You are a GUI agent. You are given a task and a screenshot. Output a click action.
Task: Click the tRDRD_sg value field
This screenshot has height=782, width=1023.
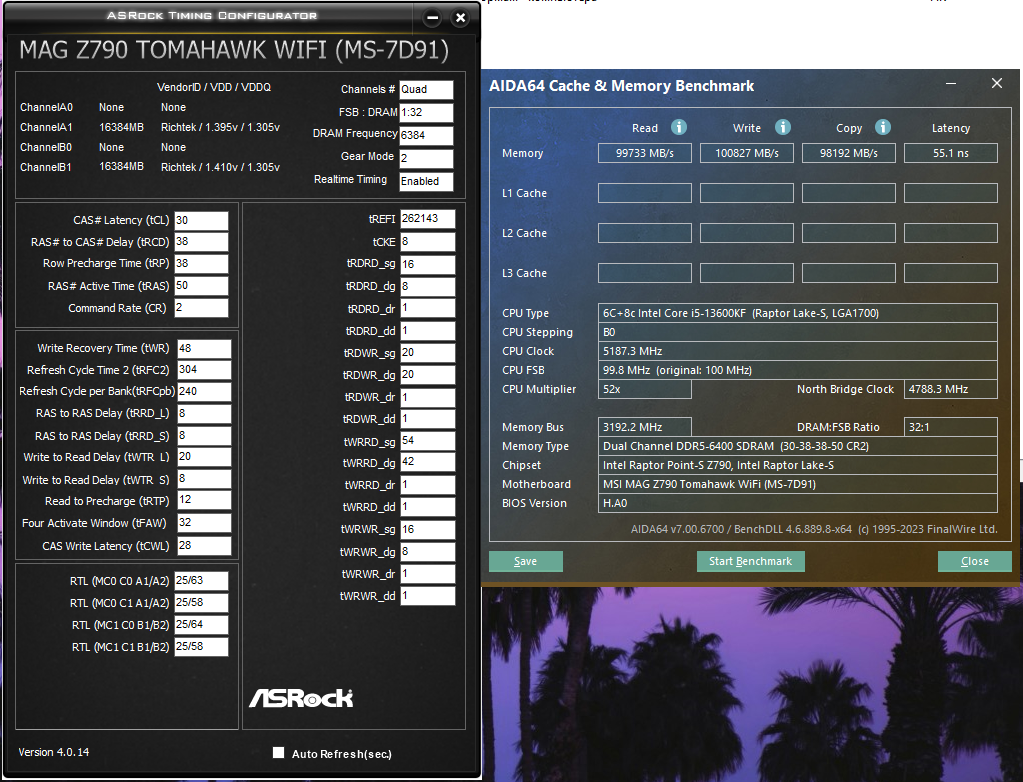(x=427, y=264)
